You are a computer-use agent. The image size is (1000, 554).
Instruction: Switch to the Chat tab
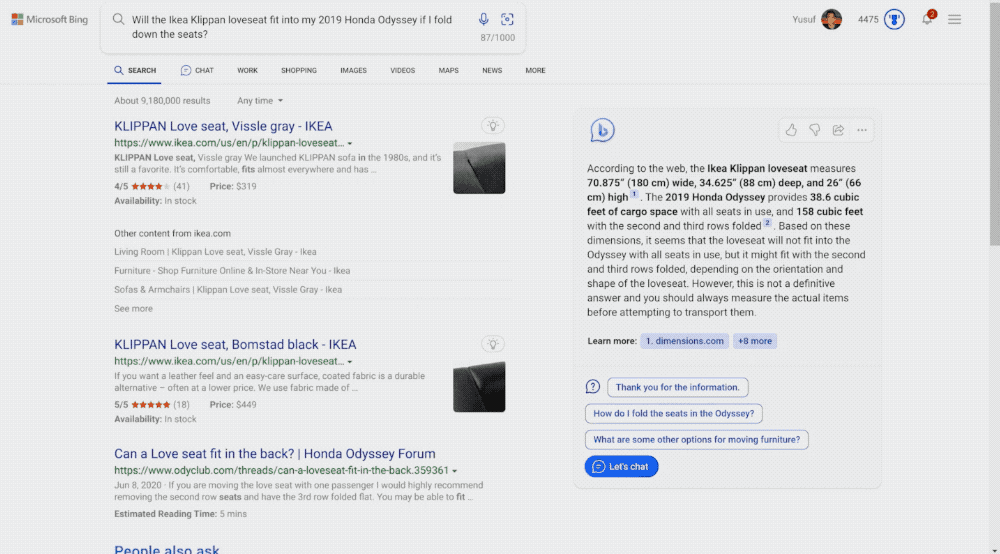[x=197, y=71]
